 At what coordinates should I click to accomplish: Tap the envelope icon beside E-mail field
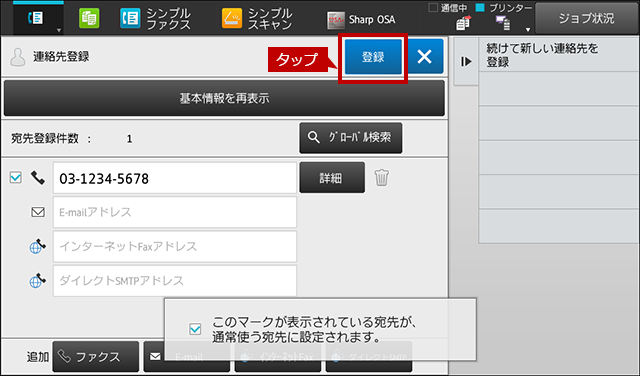coord(38,212)
